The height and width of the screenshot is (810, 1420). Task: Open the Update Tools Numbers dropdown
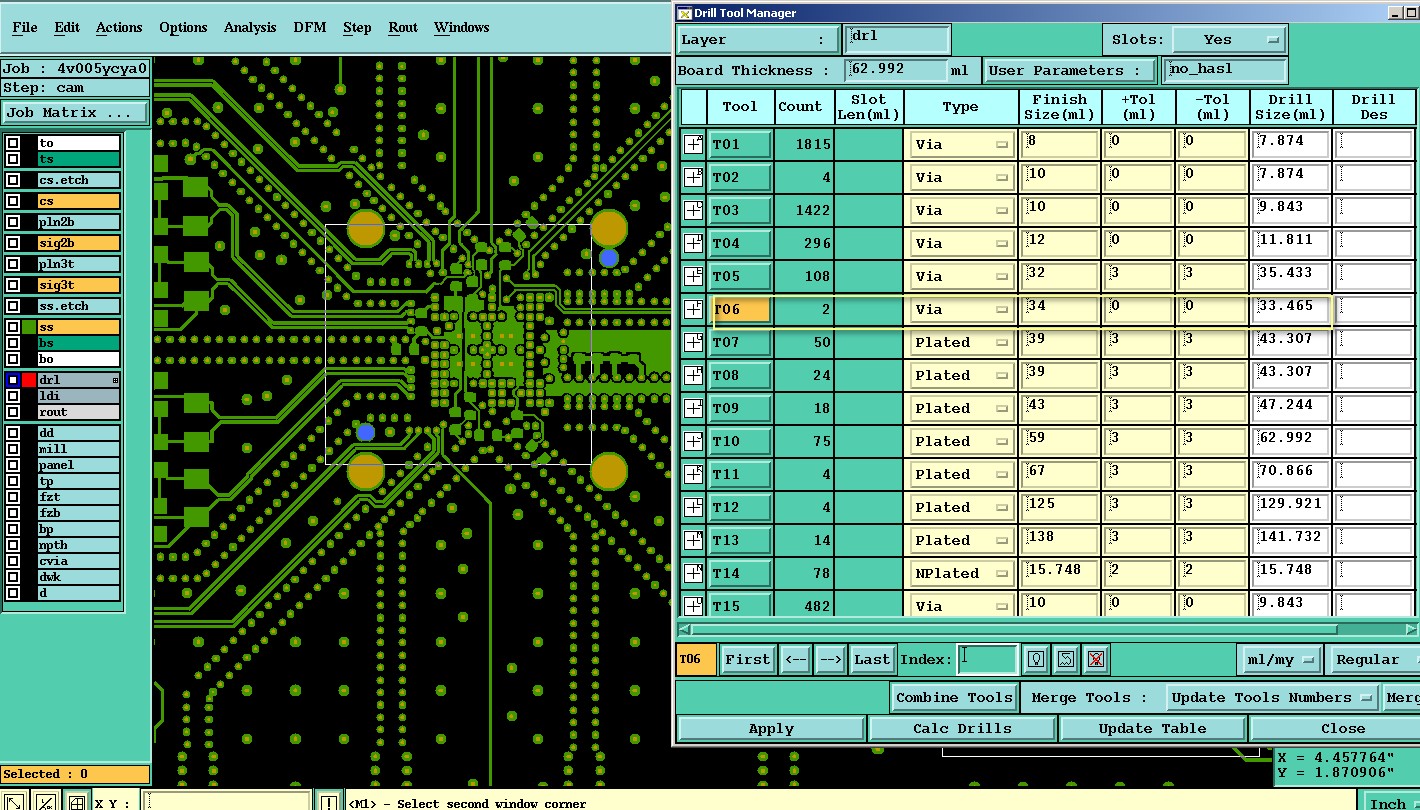[1271, 697]
